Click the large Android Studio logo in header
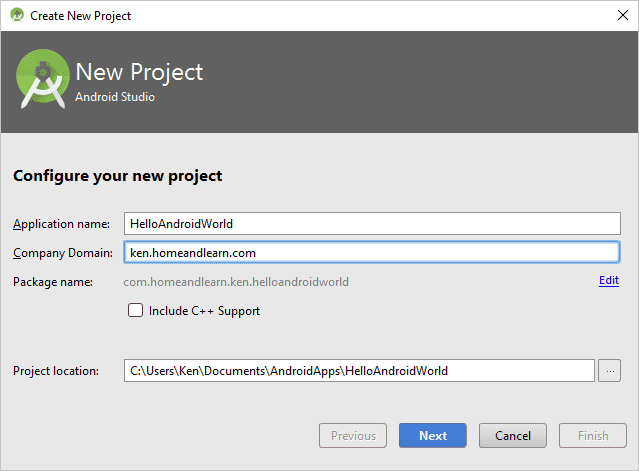Viewport: 639px width, 471px height. (41, 82)
